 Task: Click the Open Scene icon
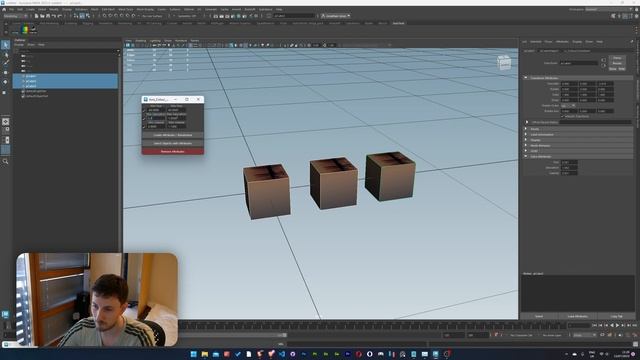42,16
